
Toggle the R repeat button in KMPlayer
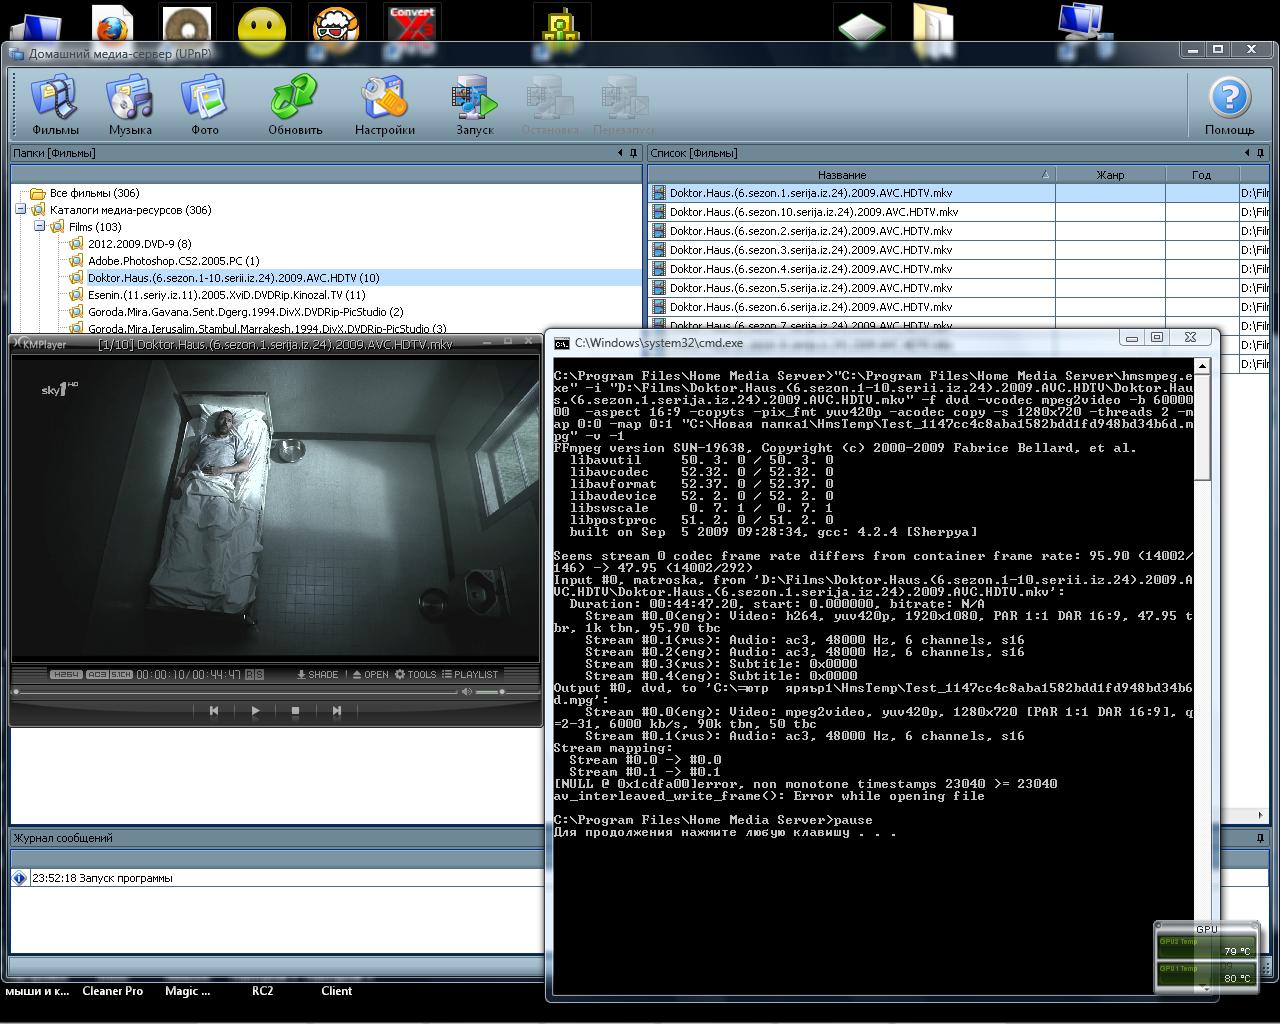pyautogui.click(x=250, y=675)
